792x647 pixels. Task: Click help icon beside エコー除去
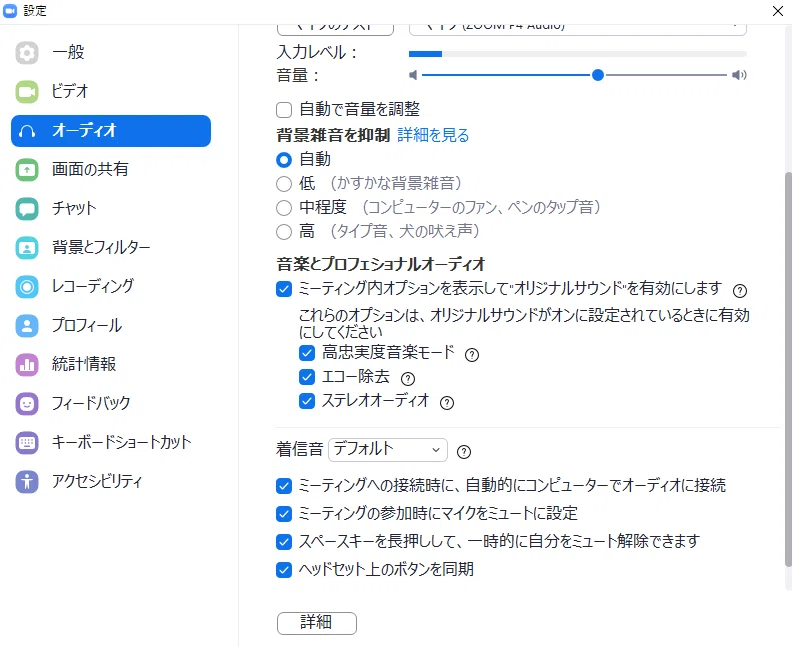coord(408,378)
